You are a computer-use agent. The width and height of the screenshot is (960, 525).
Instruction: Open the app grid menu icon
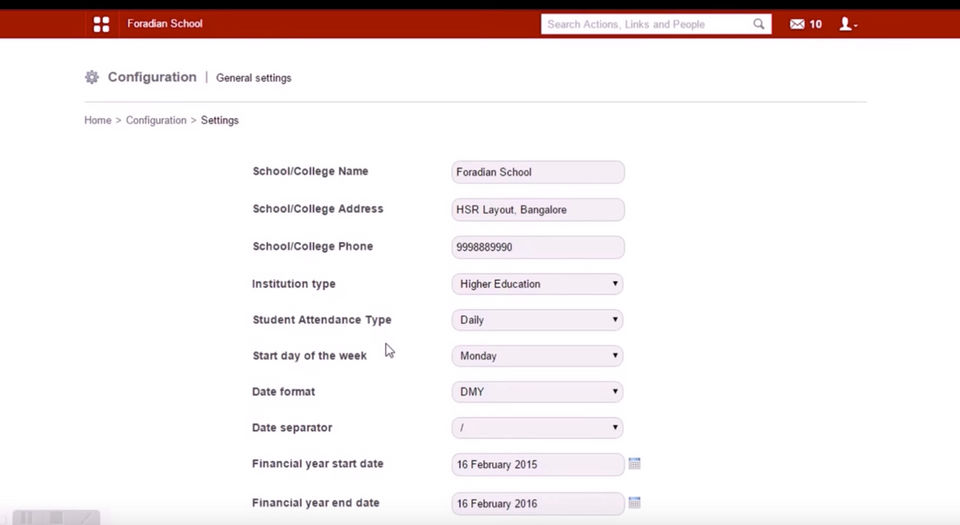101,24
